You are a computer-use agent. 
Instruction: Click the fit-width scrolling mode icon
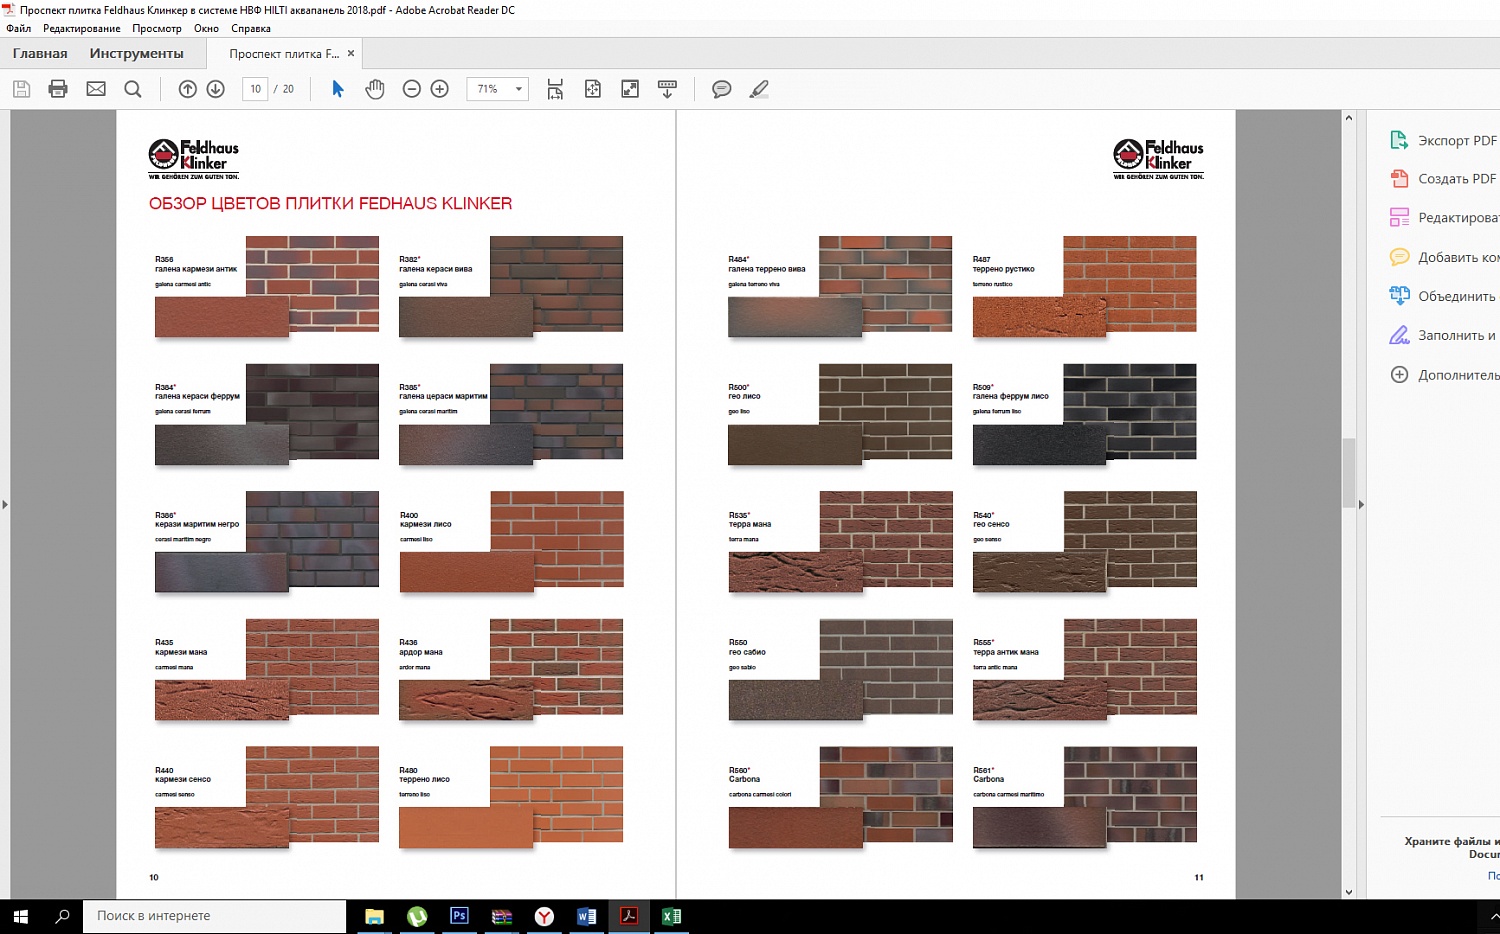coord(555,89)
